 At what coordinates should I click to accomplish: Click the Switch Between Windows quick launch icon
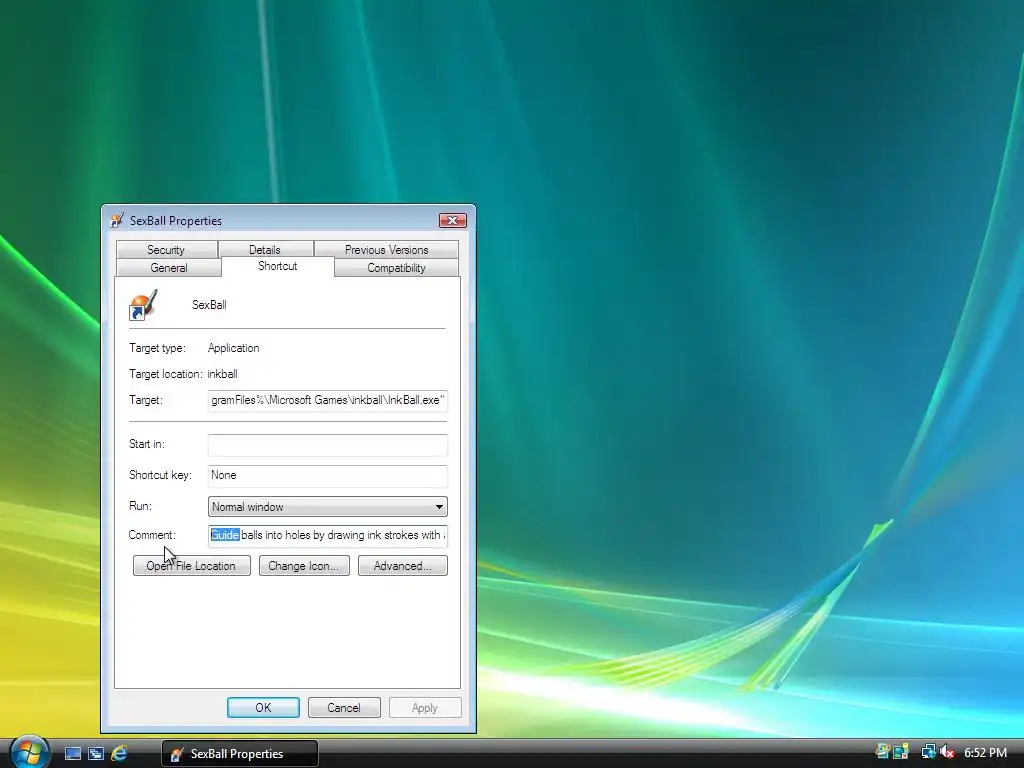point(95,753)
